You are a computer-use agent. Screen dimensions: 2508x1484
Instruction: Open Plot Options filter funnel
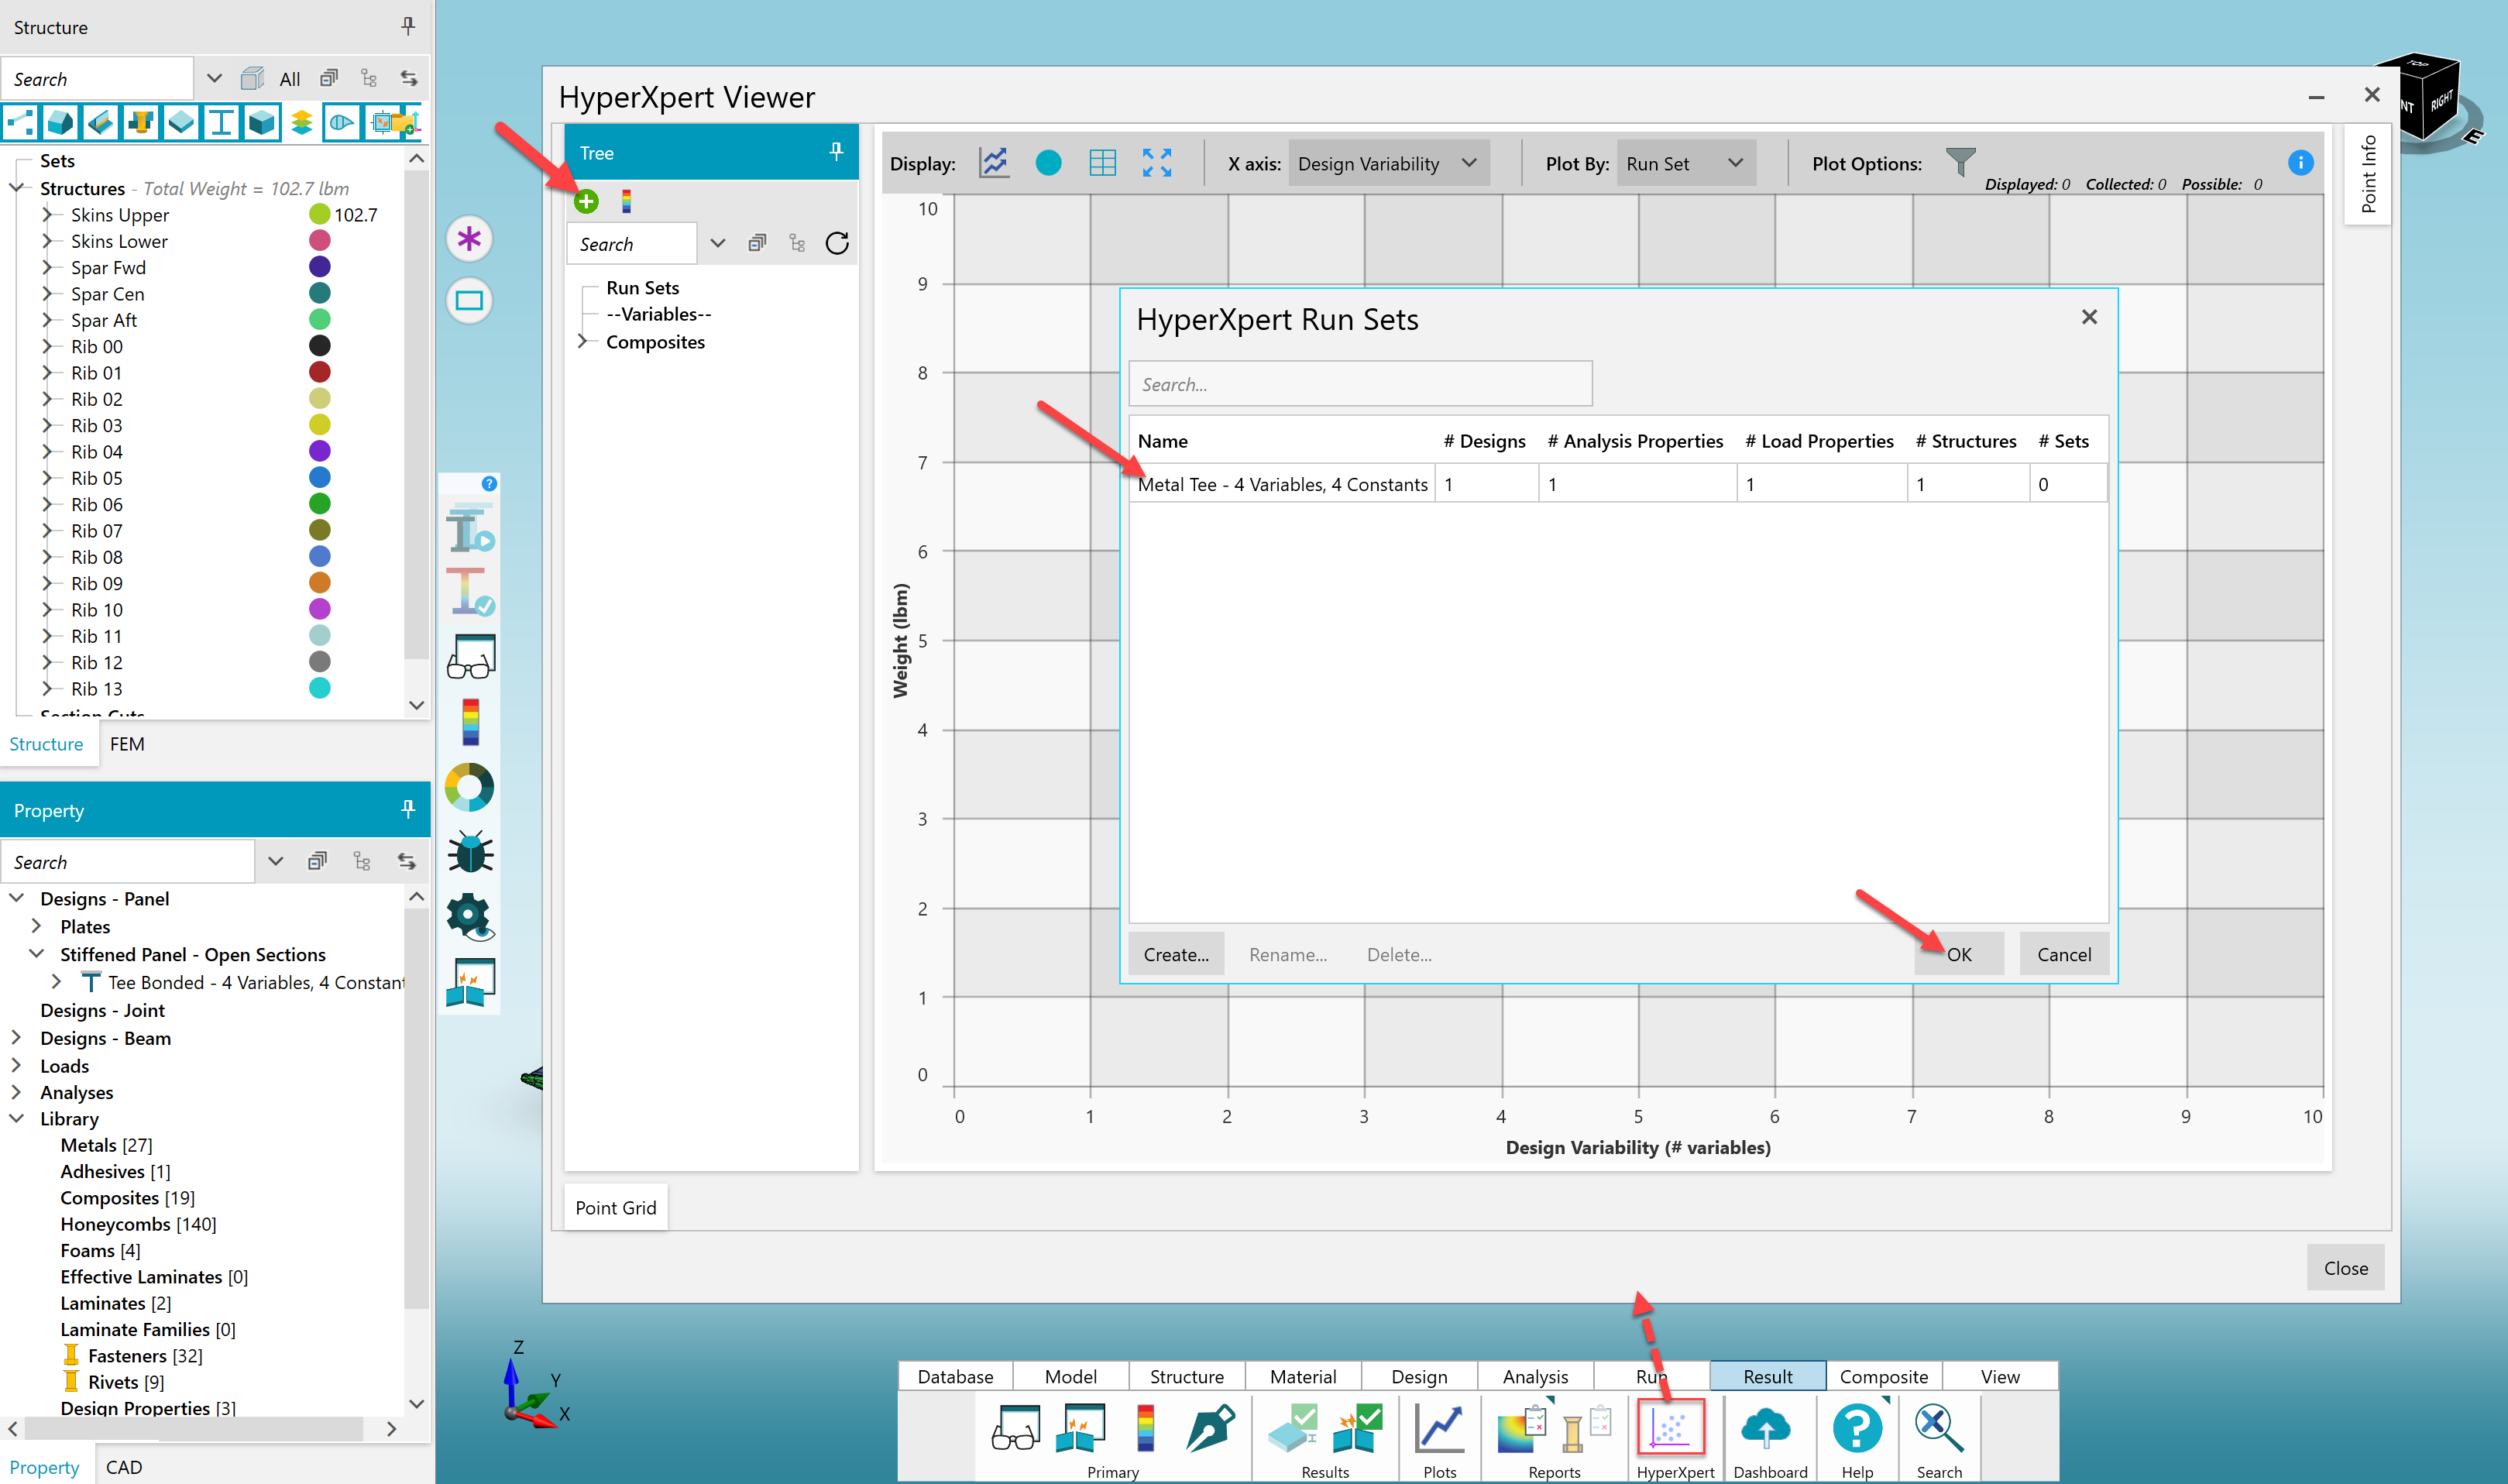click(1960, 162)
